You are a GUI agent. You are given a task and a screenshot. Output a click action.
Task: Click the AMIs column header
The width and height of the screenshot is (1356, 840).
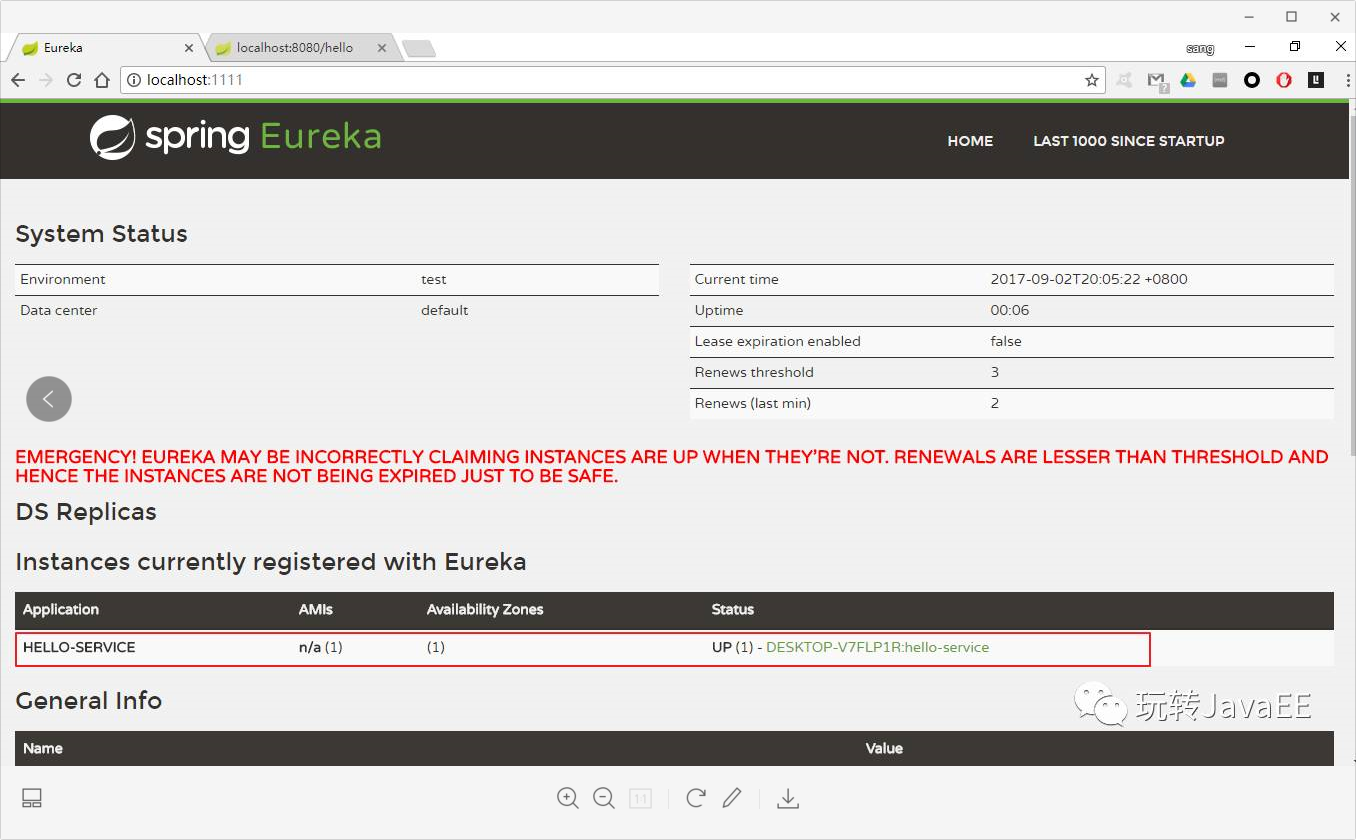316,609
